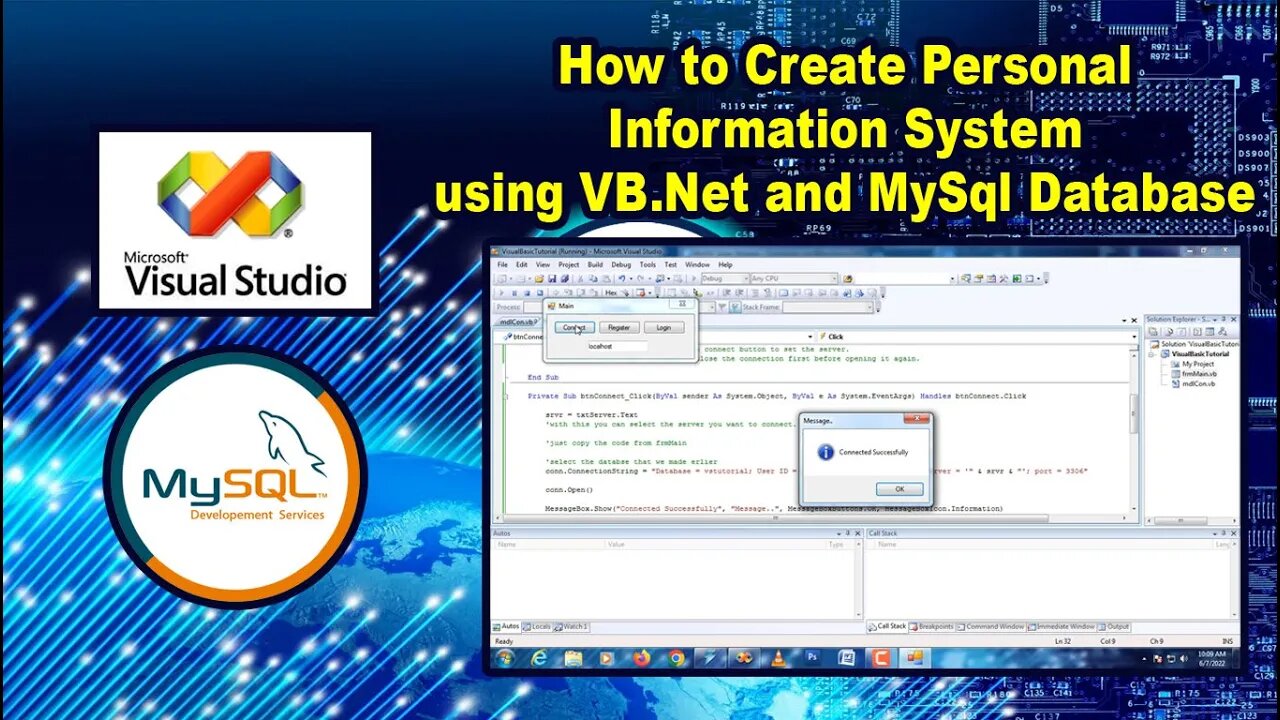Pin the Call Stack panel
The width and height of the screenshot is (1280, 720).
tap(1224, 533)
